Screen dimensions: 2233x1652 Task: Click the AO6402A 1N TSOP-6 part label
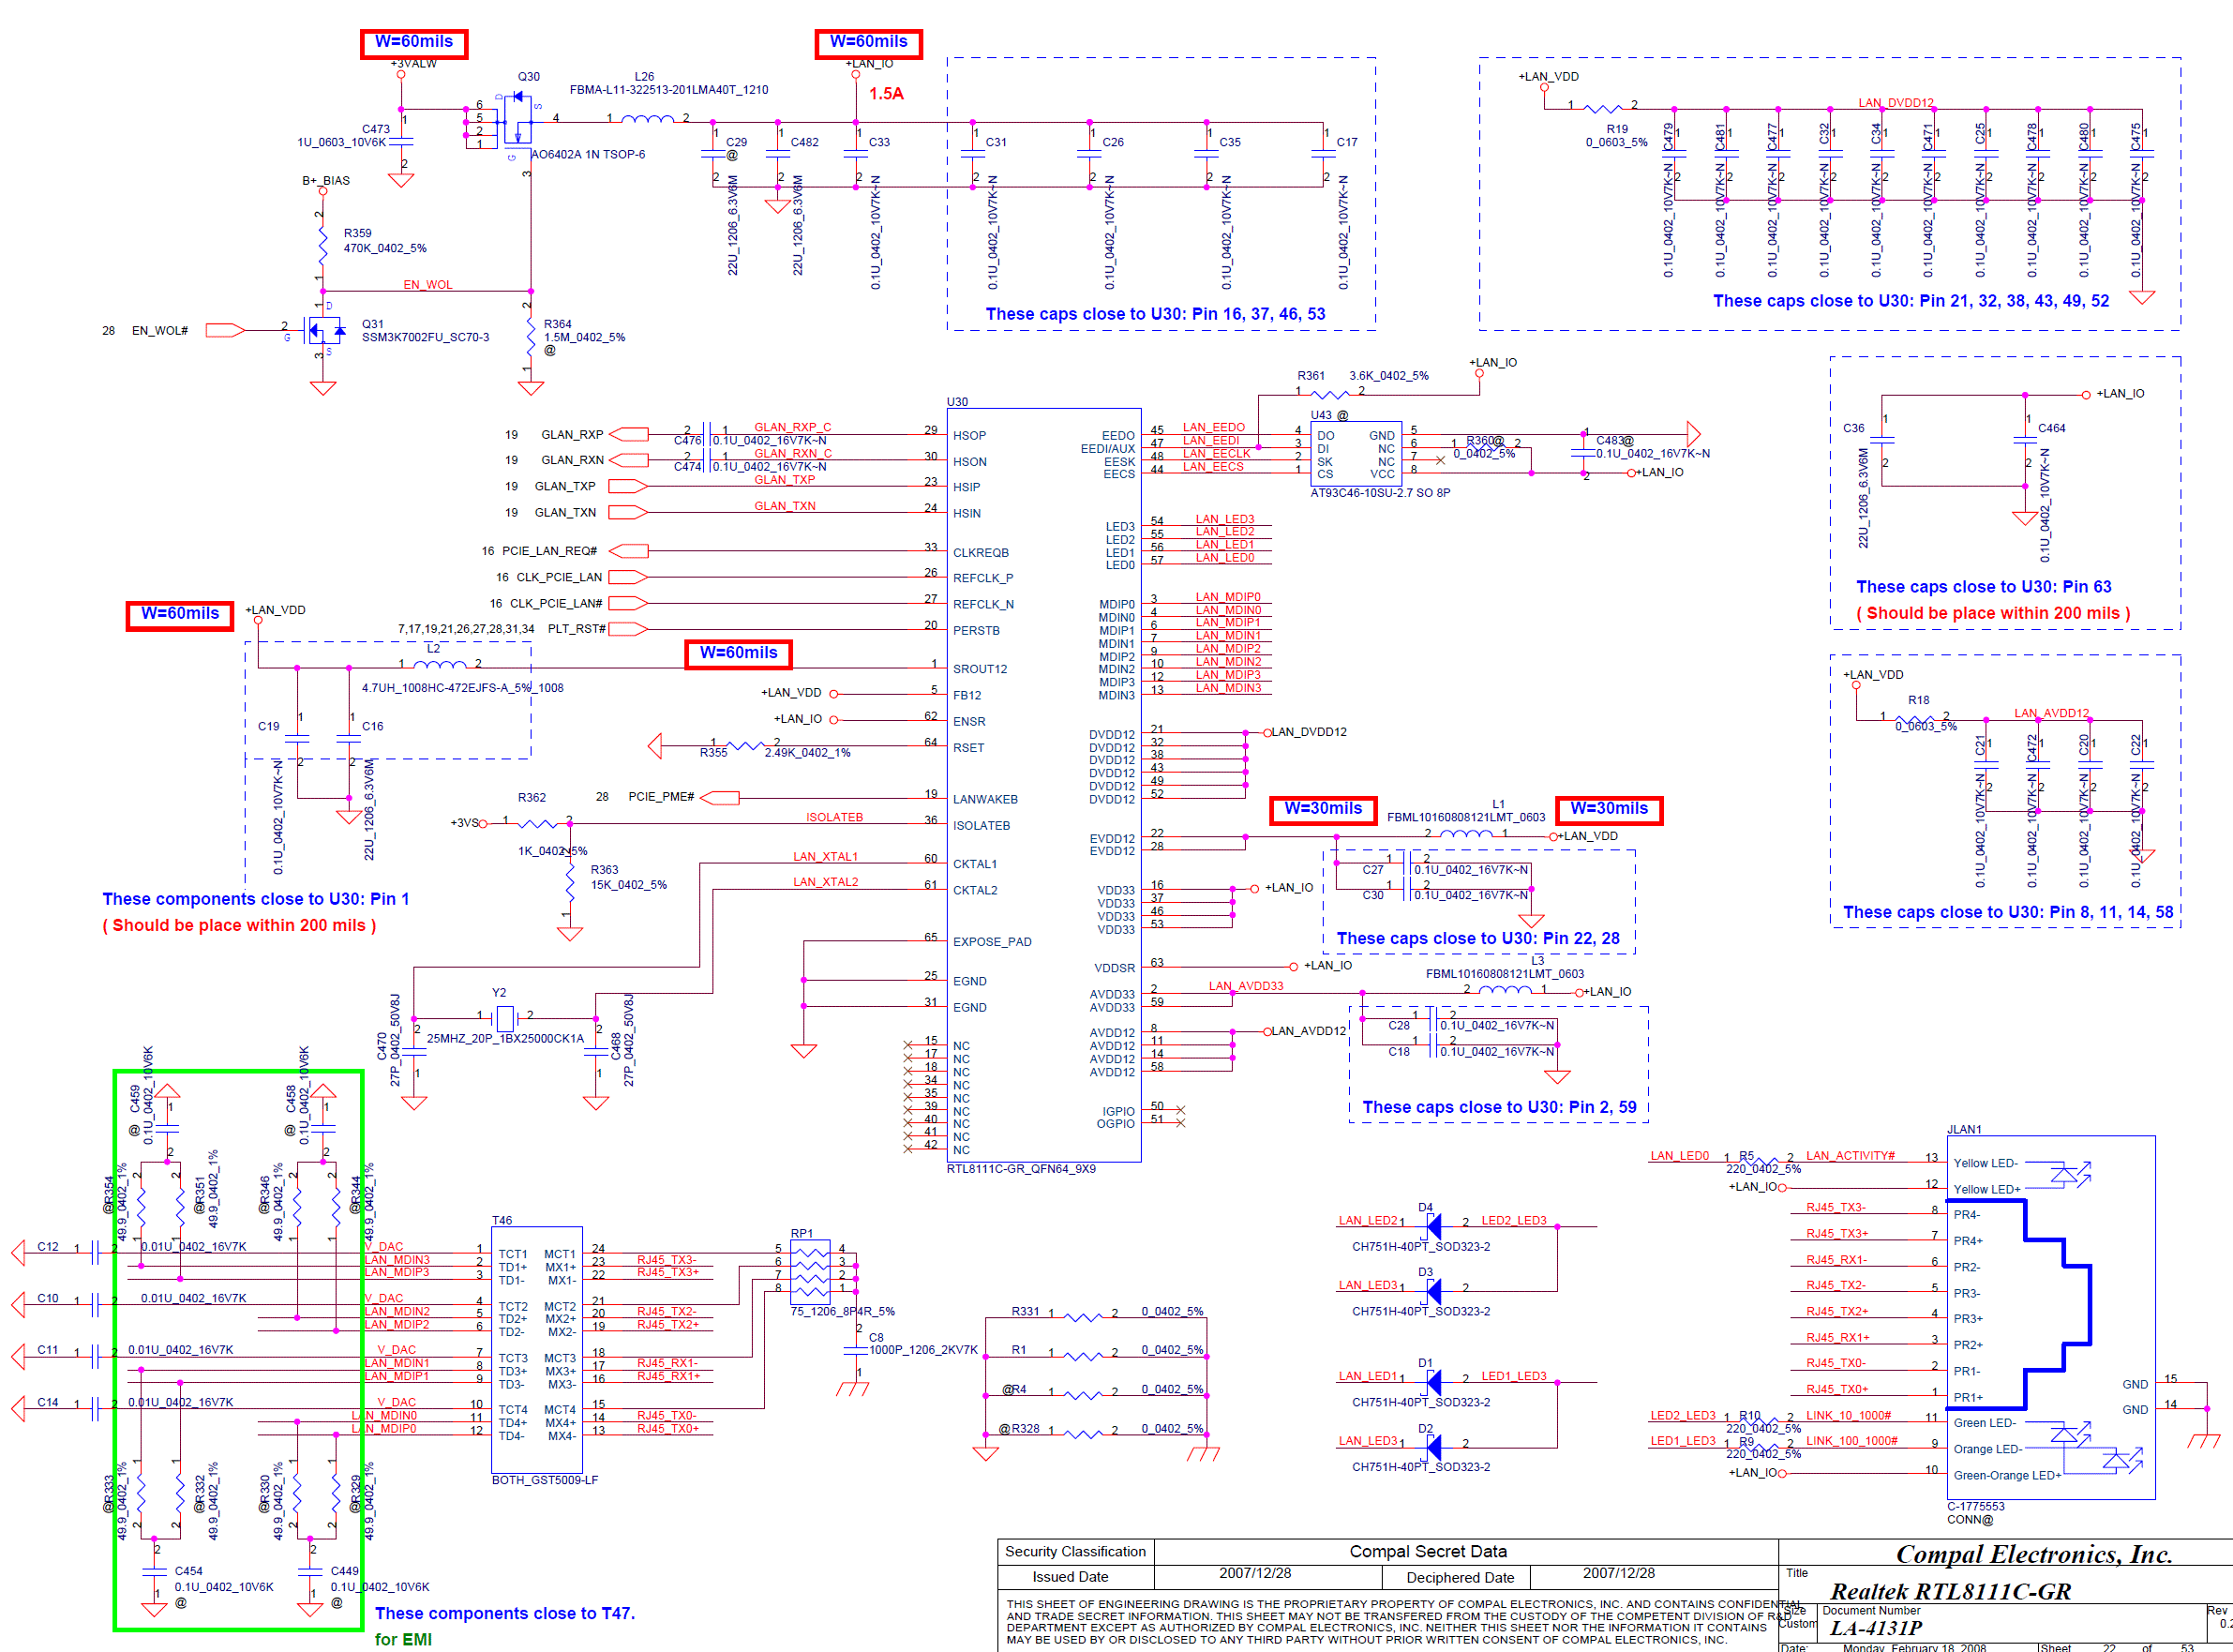[588, 154]
